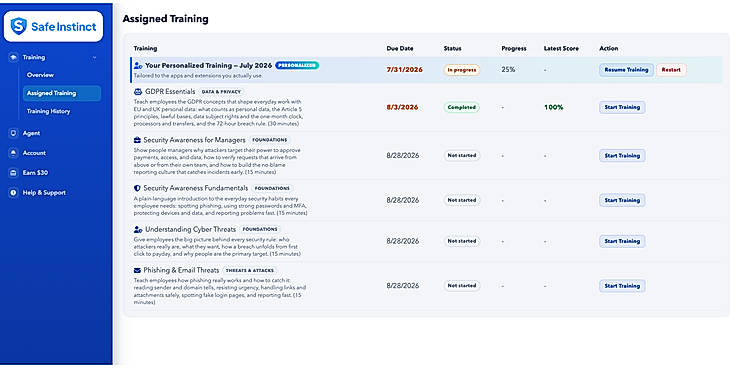Start Training for Security Awareness for Managers
The width and height of the screenshot is (736, 368).
point(622,155)
